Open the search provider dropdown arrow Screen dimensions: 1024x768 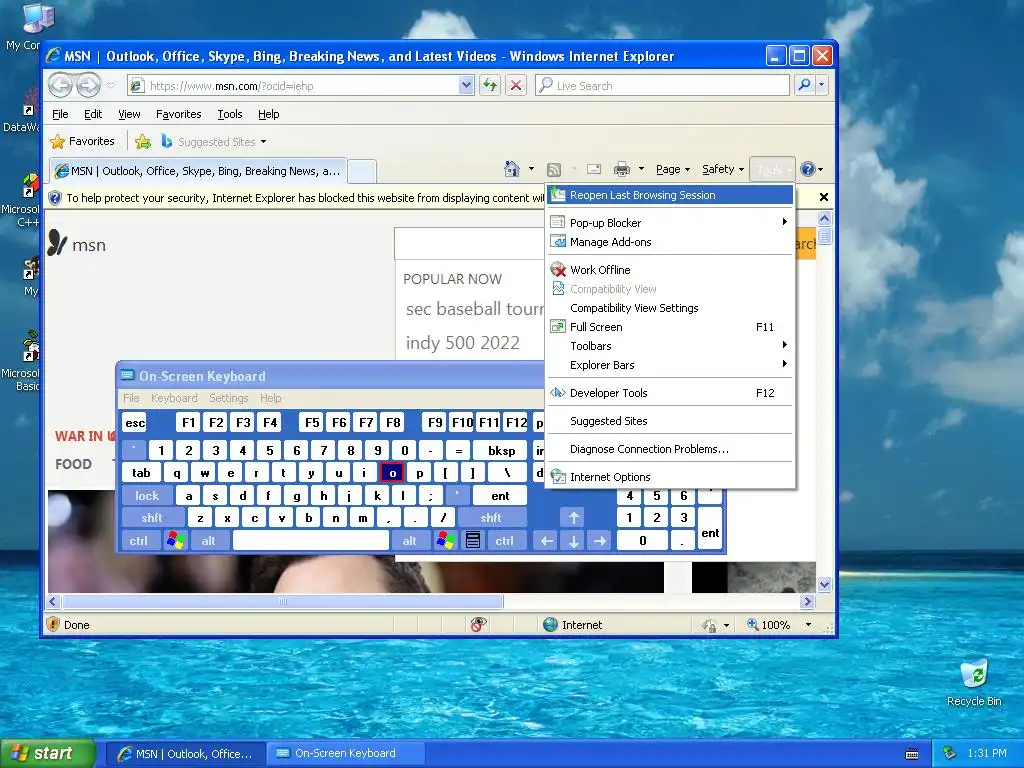[x=822, y=85]
